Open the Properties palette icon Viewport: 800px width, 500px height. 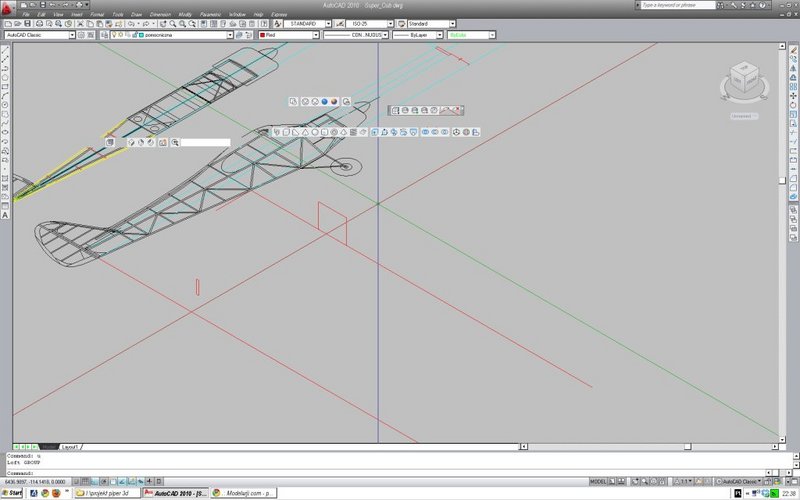(203, 23)
